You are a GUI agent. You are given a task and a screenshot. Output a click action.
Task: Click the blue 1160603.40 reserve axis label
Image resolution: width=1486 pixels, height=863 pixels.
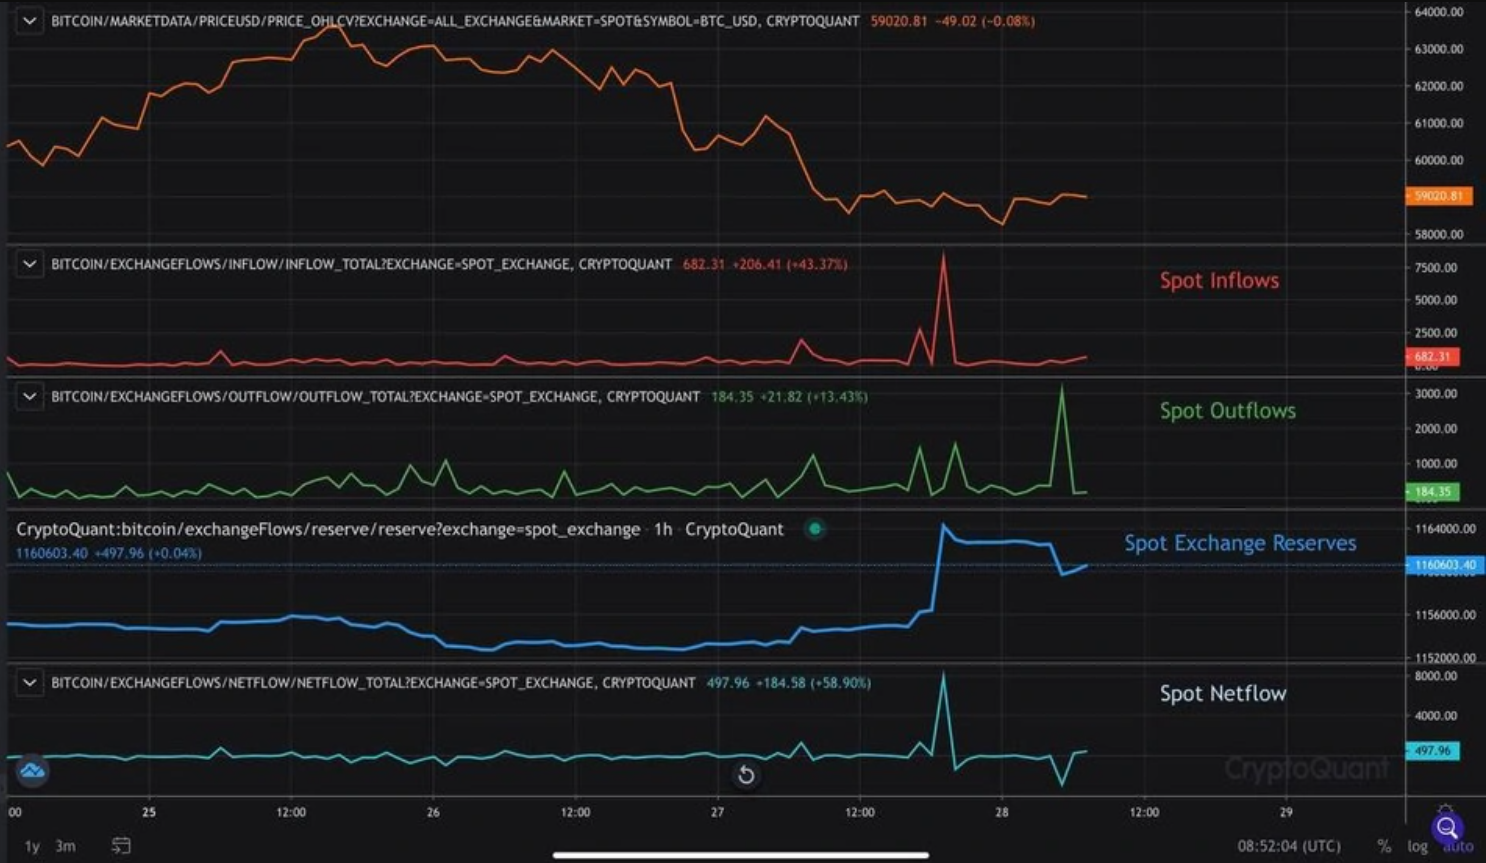pyautogui.click(x=1445, y=565)
